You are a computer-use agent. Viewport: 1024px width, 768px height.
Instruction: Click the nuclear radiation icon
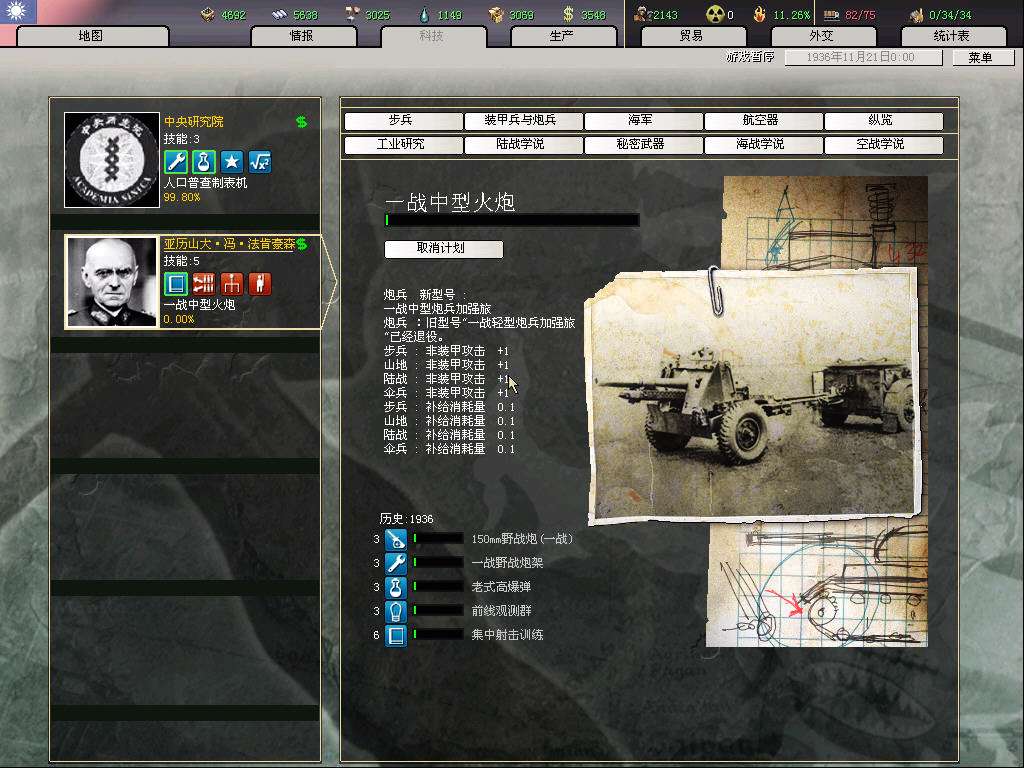[716, 14]
